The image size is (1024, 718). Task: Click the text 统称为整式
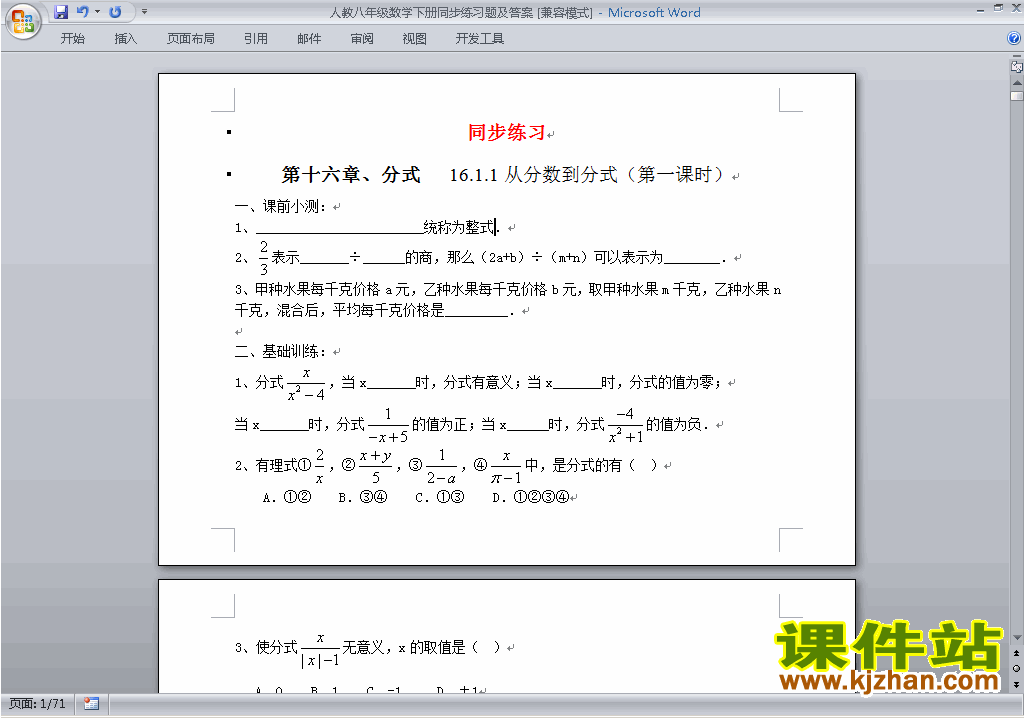(458, 227)
